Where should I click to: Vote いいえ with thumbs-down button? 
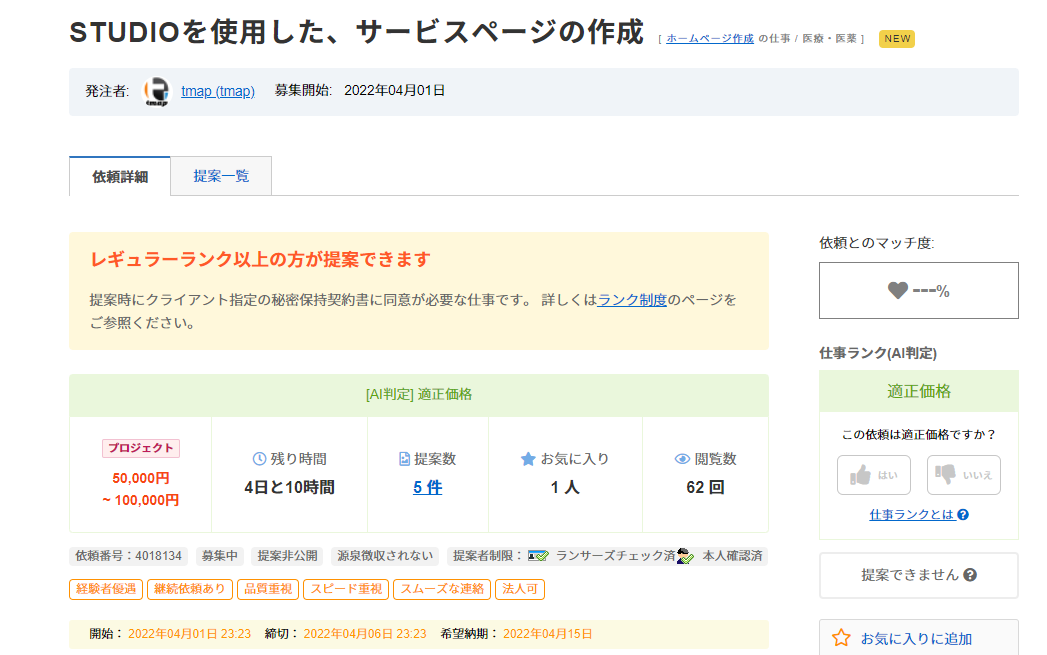pos(964,475)
